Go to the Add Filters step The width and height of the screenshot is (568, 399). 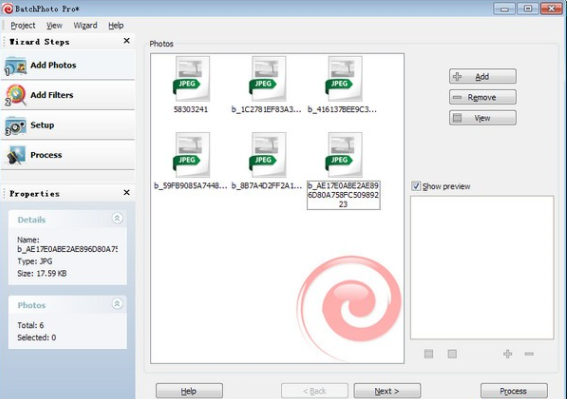click(68, 95)
